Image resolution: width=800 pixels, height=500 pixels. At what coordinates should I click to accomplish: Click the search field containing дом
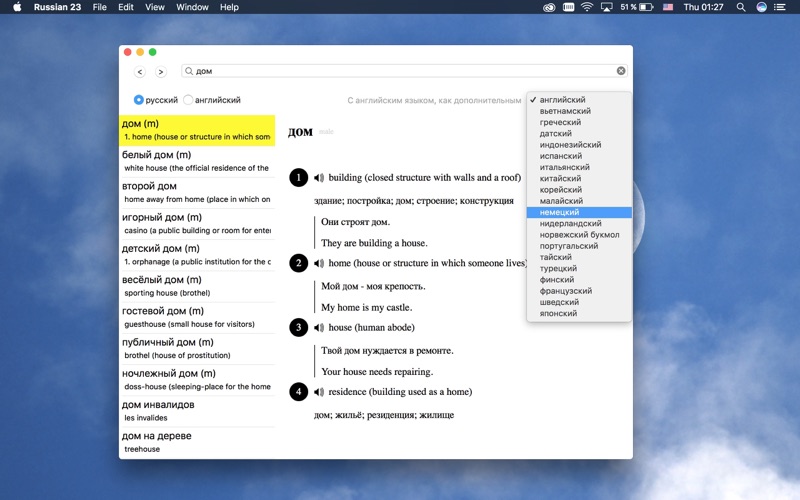pos(404,71)
